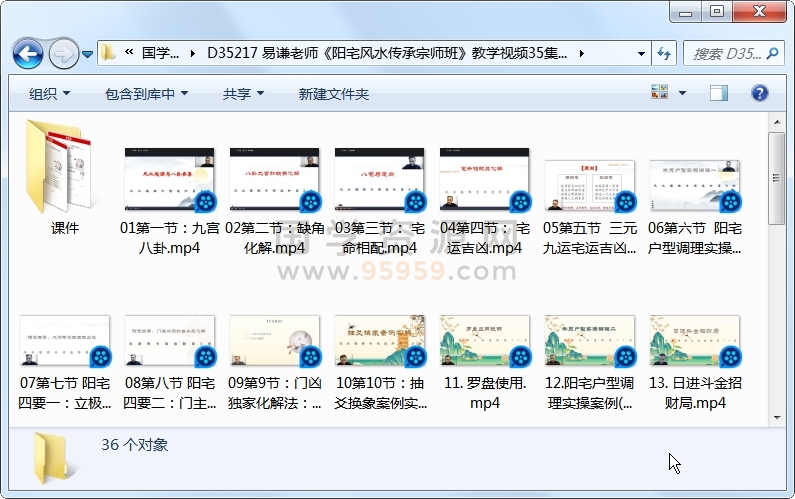The height and width of the screenshot is (499, 795).
Task: Close the Explorer window
Action: click(759, 12)
